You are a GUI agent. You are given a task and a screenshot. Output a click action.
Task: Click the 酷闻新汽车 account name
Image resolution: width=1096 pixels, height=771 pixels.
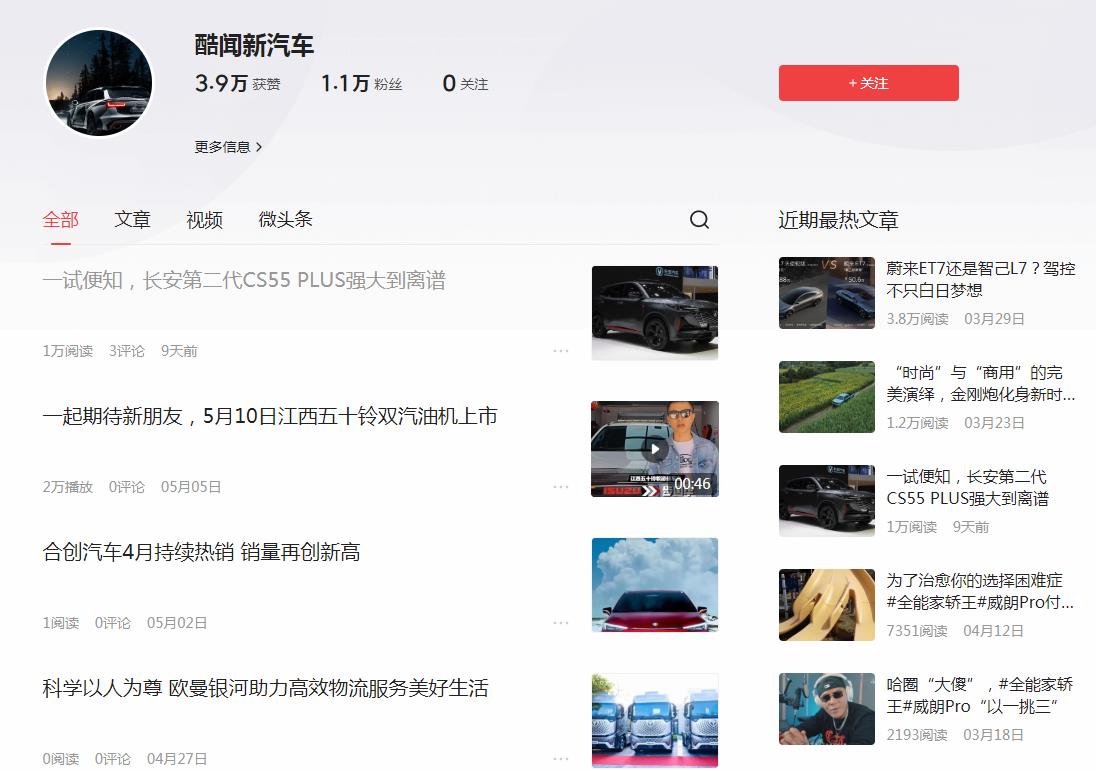[254, 46]
